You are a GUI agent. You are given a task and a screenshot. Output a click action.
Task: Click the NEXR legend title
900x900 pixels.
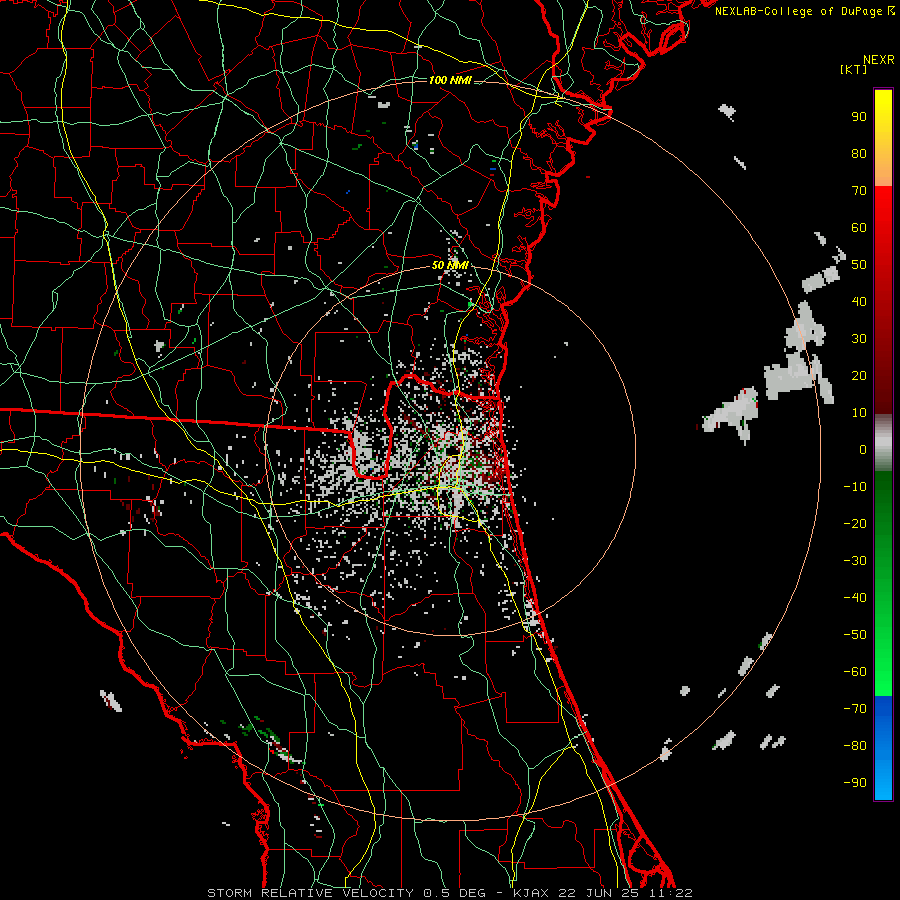878,60
